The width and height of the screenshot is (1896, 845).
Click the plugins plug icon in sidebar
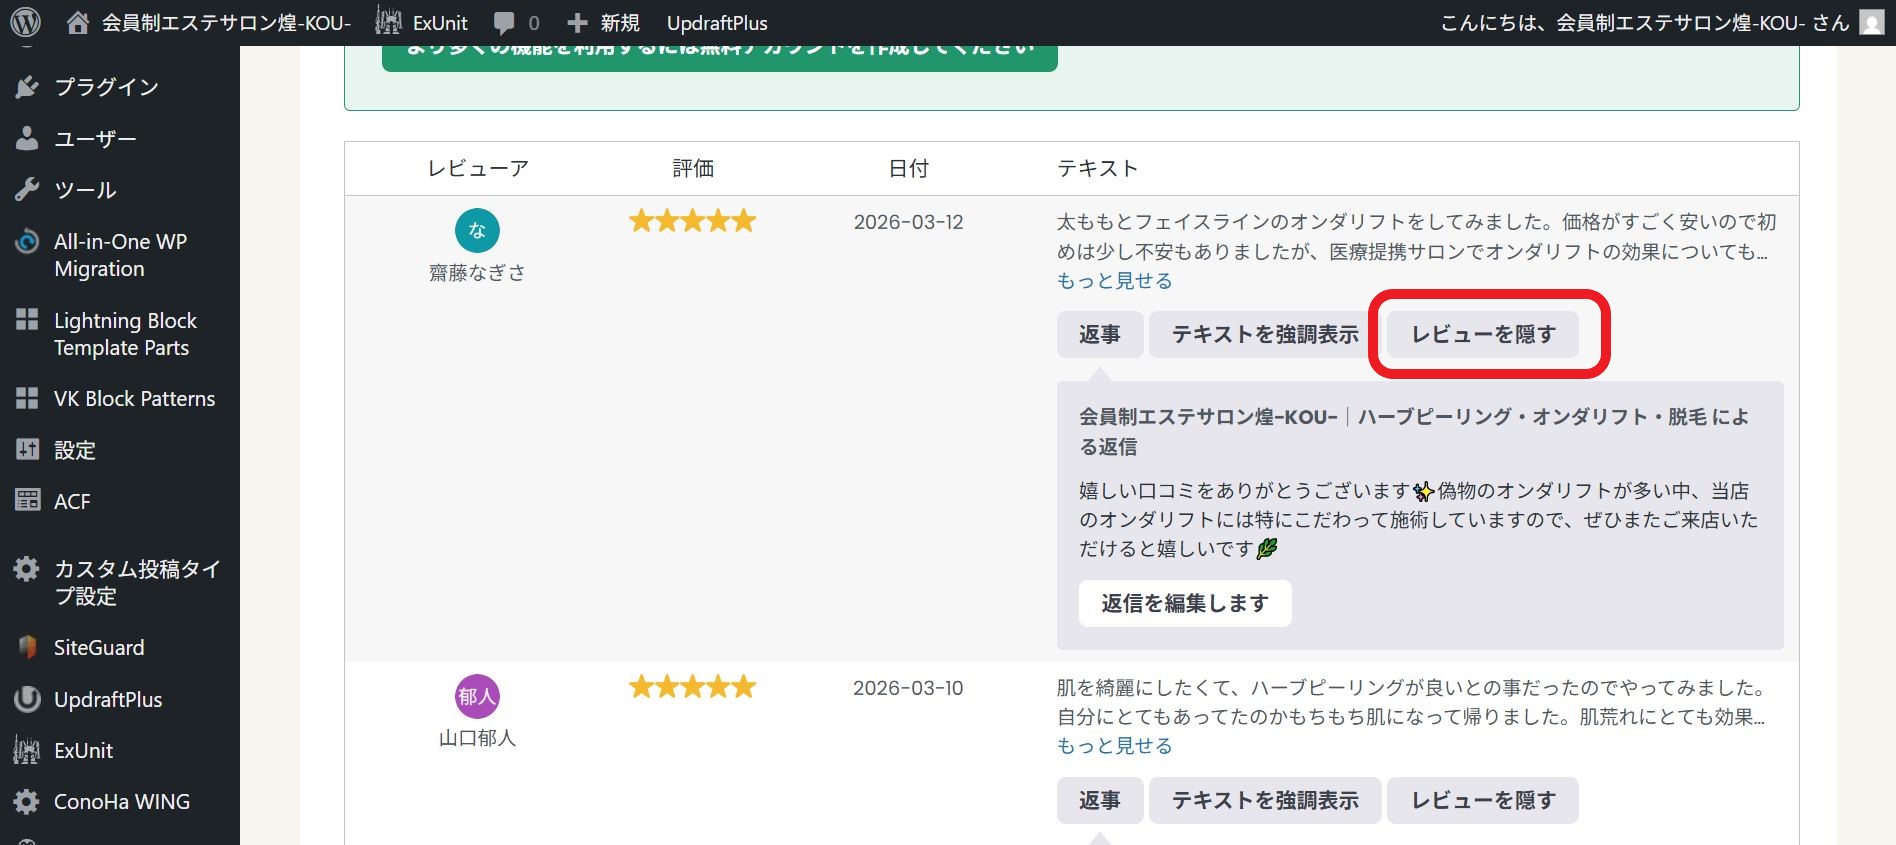[x=27, y=87]
